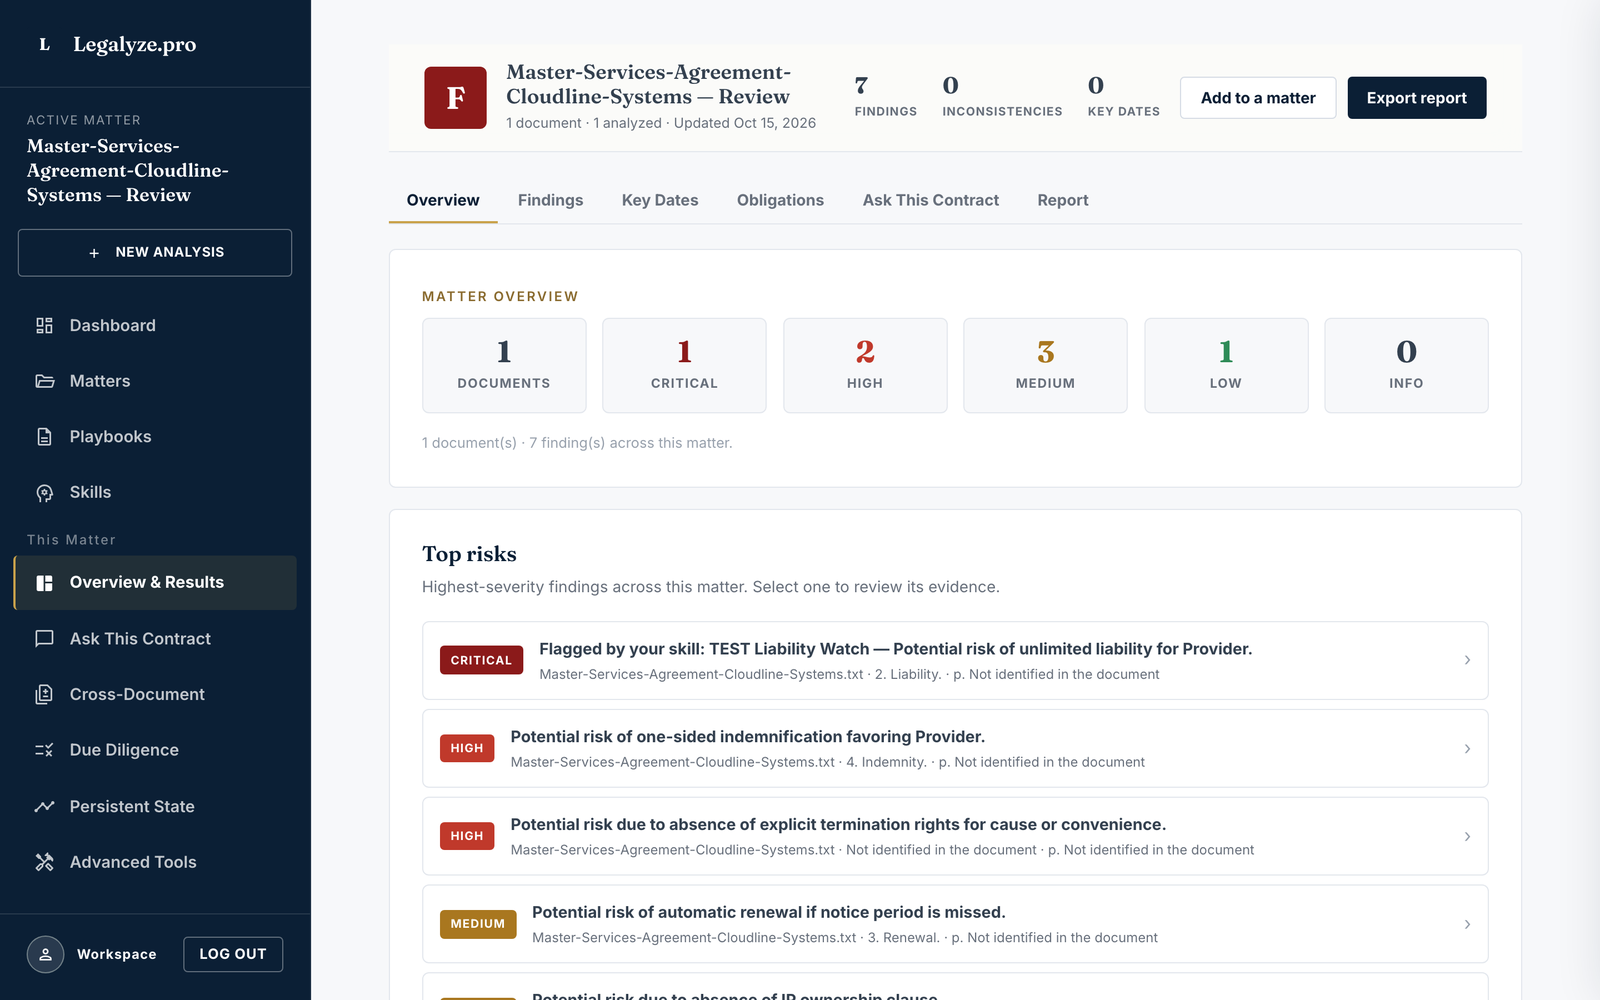Expand the one-sided indemnification finding chevron
Viewport: 1600px width, 1000px height.
coord(1467,749)
